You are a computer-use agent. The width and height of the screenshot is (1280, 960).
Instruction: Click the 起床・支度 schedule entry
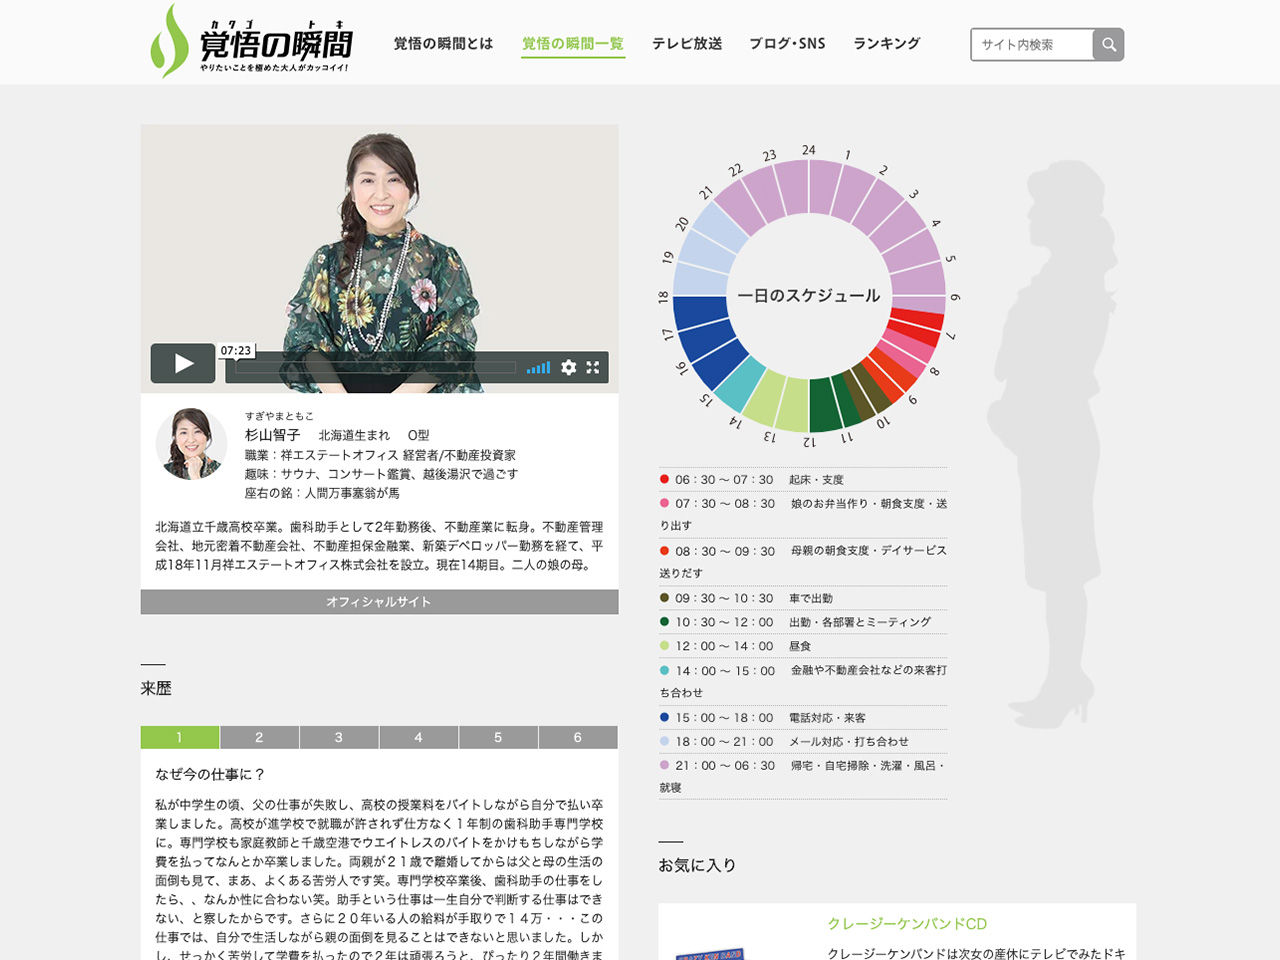click(816, 480)
